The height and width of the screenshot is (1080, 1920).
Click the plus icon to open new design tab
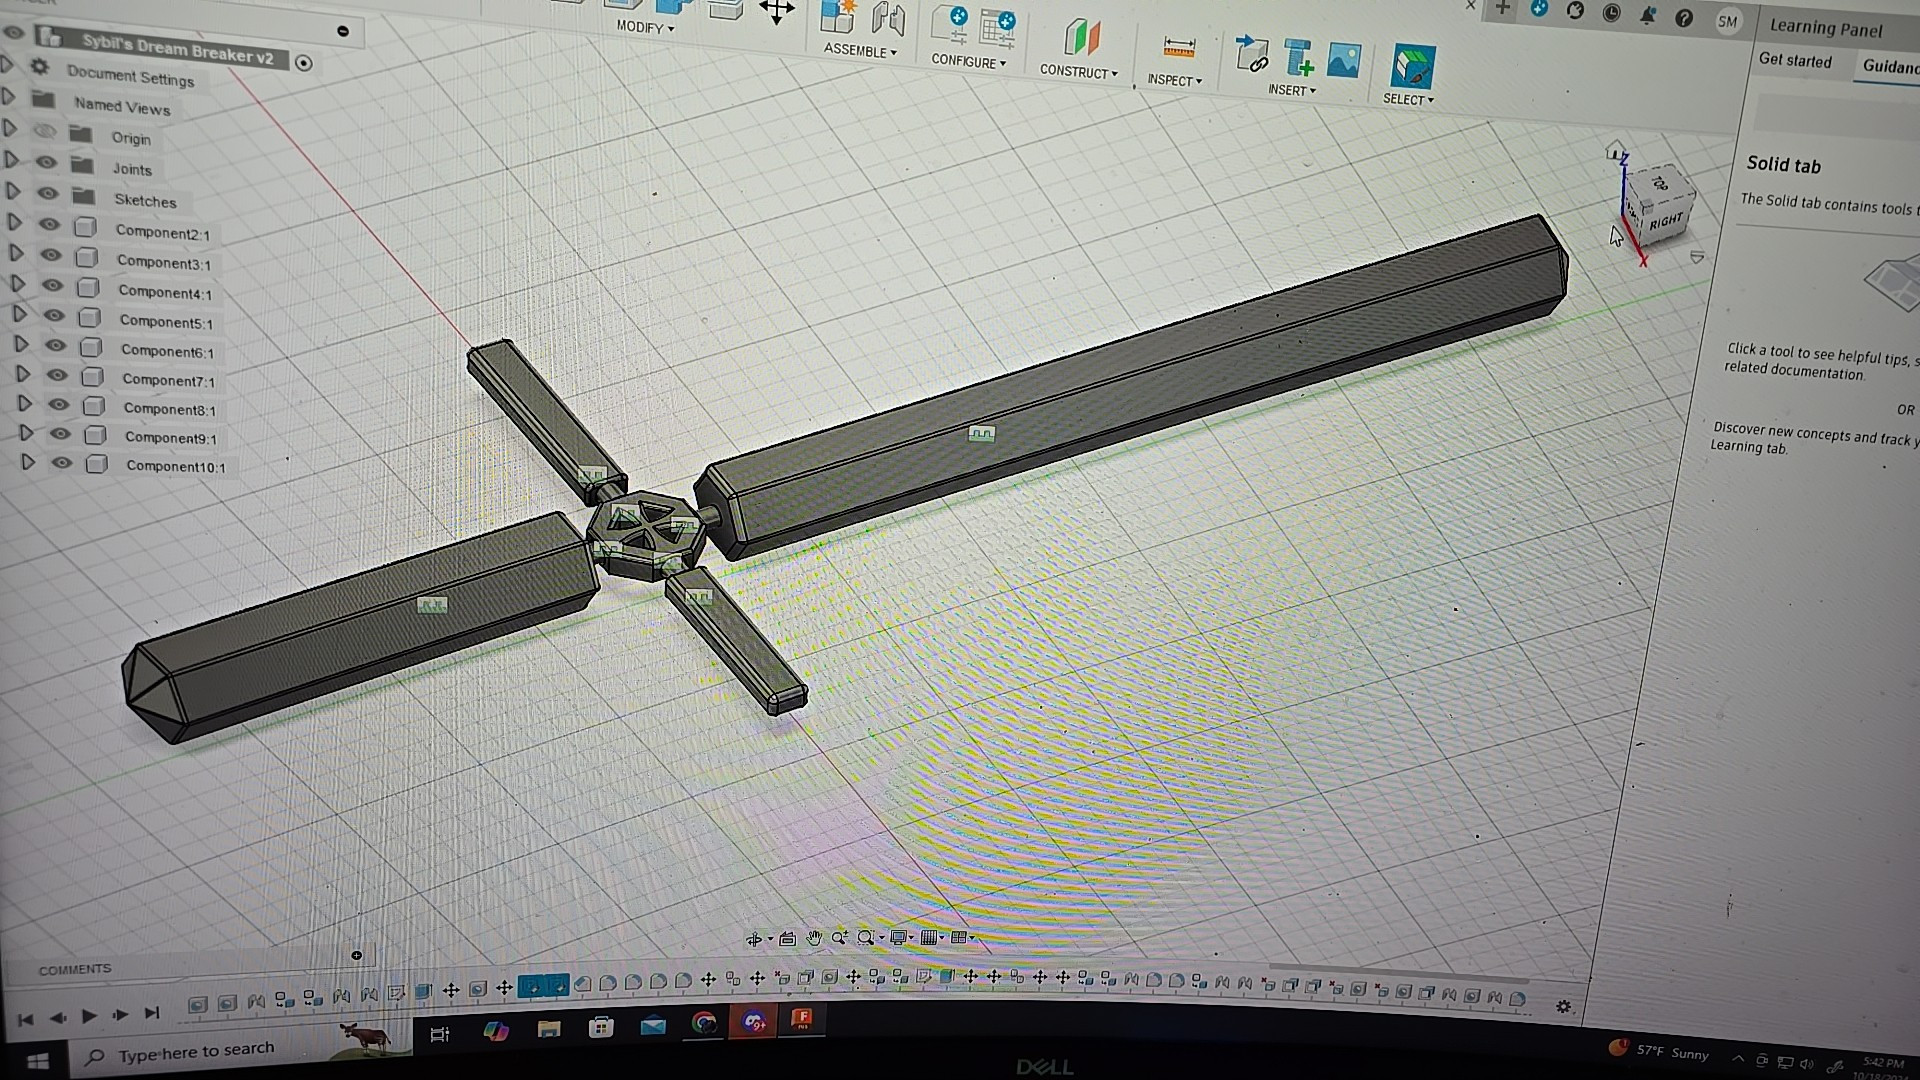click(x=1502, y=8)
